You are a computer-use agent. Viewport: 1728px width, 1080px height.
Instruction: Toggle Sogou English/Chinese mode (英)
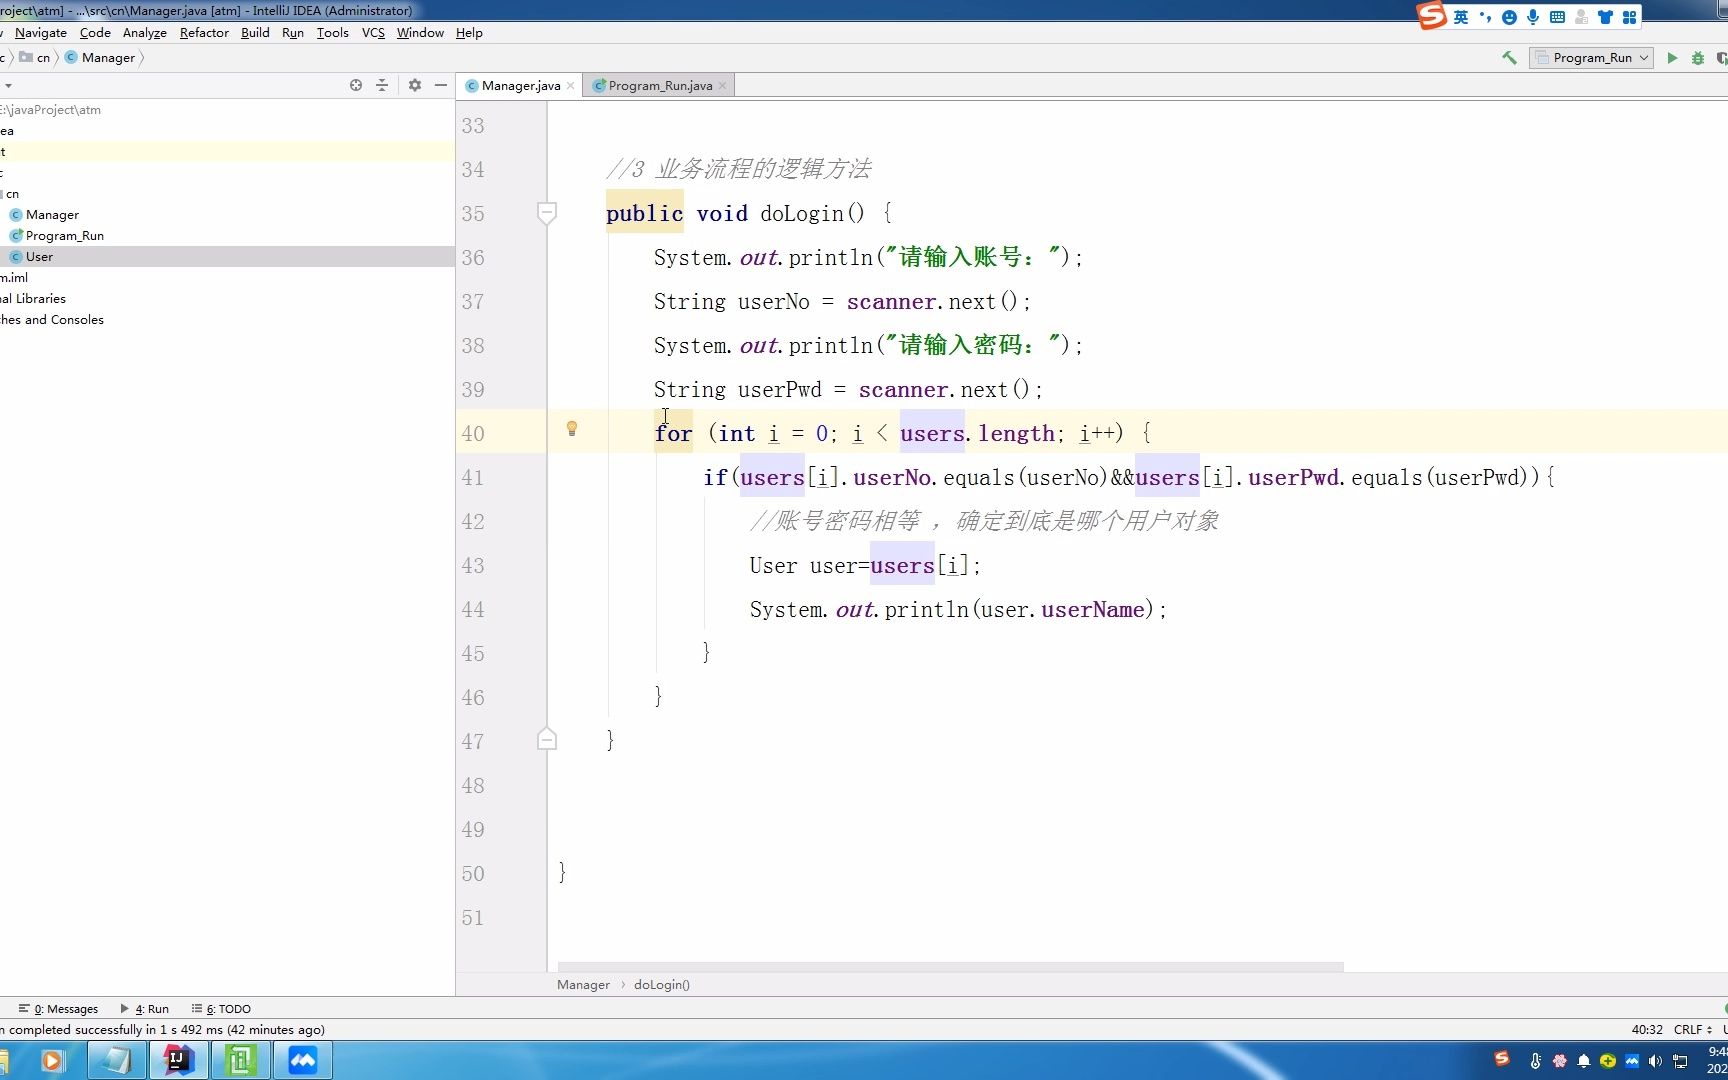pos(1461,17)
